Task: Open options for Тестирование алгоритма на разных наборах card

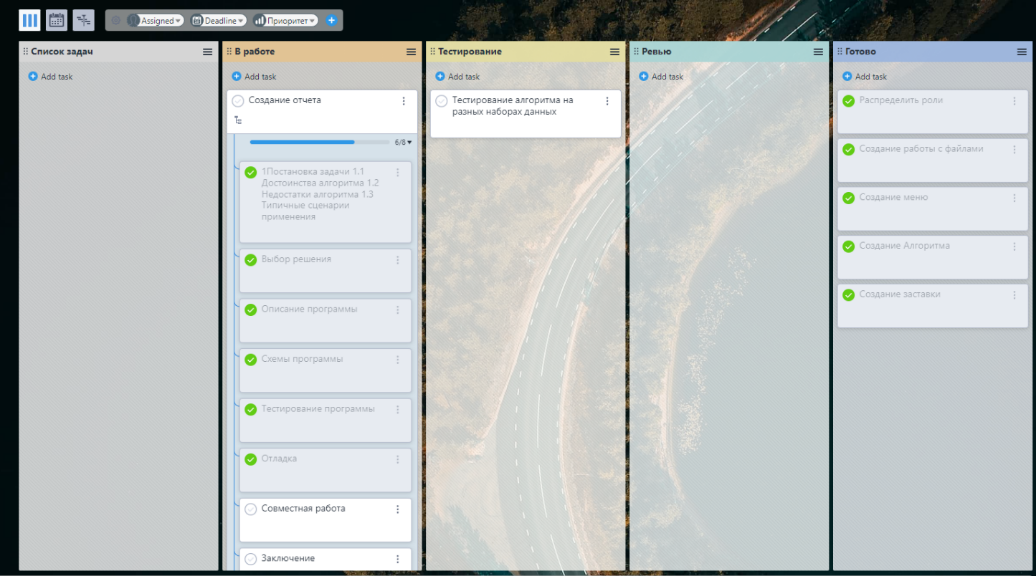Action: point(607,101)
